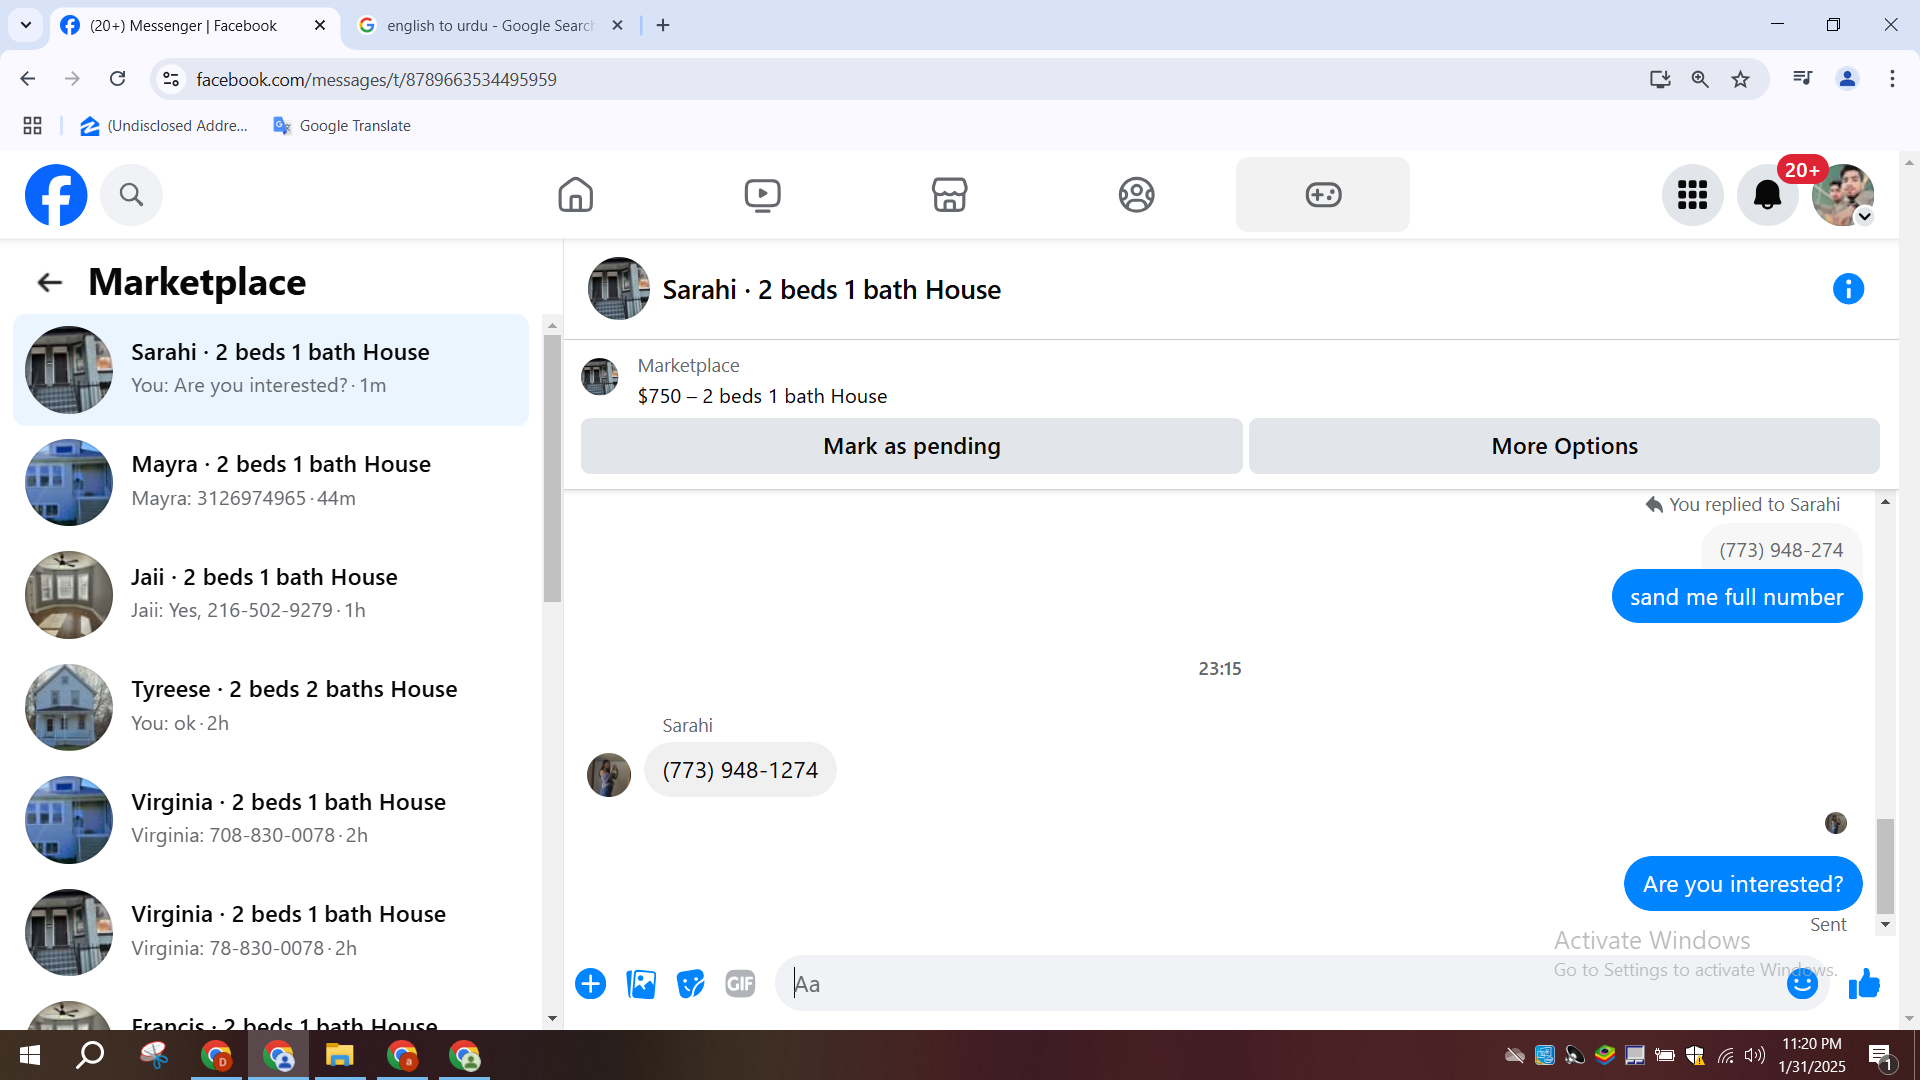Image resolution: width=1920 pixels, height=1080 pixels.
Task: Open the Facebook apps grid menu
Action: tap(1692, 195)
